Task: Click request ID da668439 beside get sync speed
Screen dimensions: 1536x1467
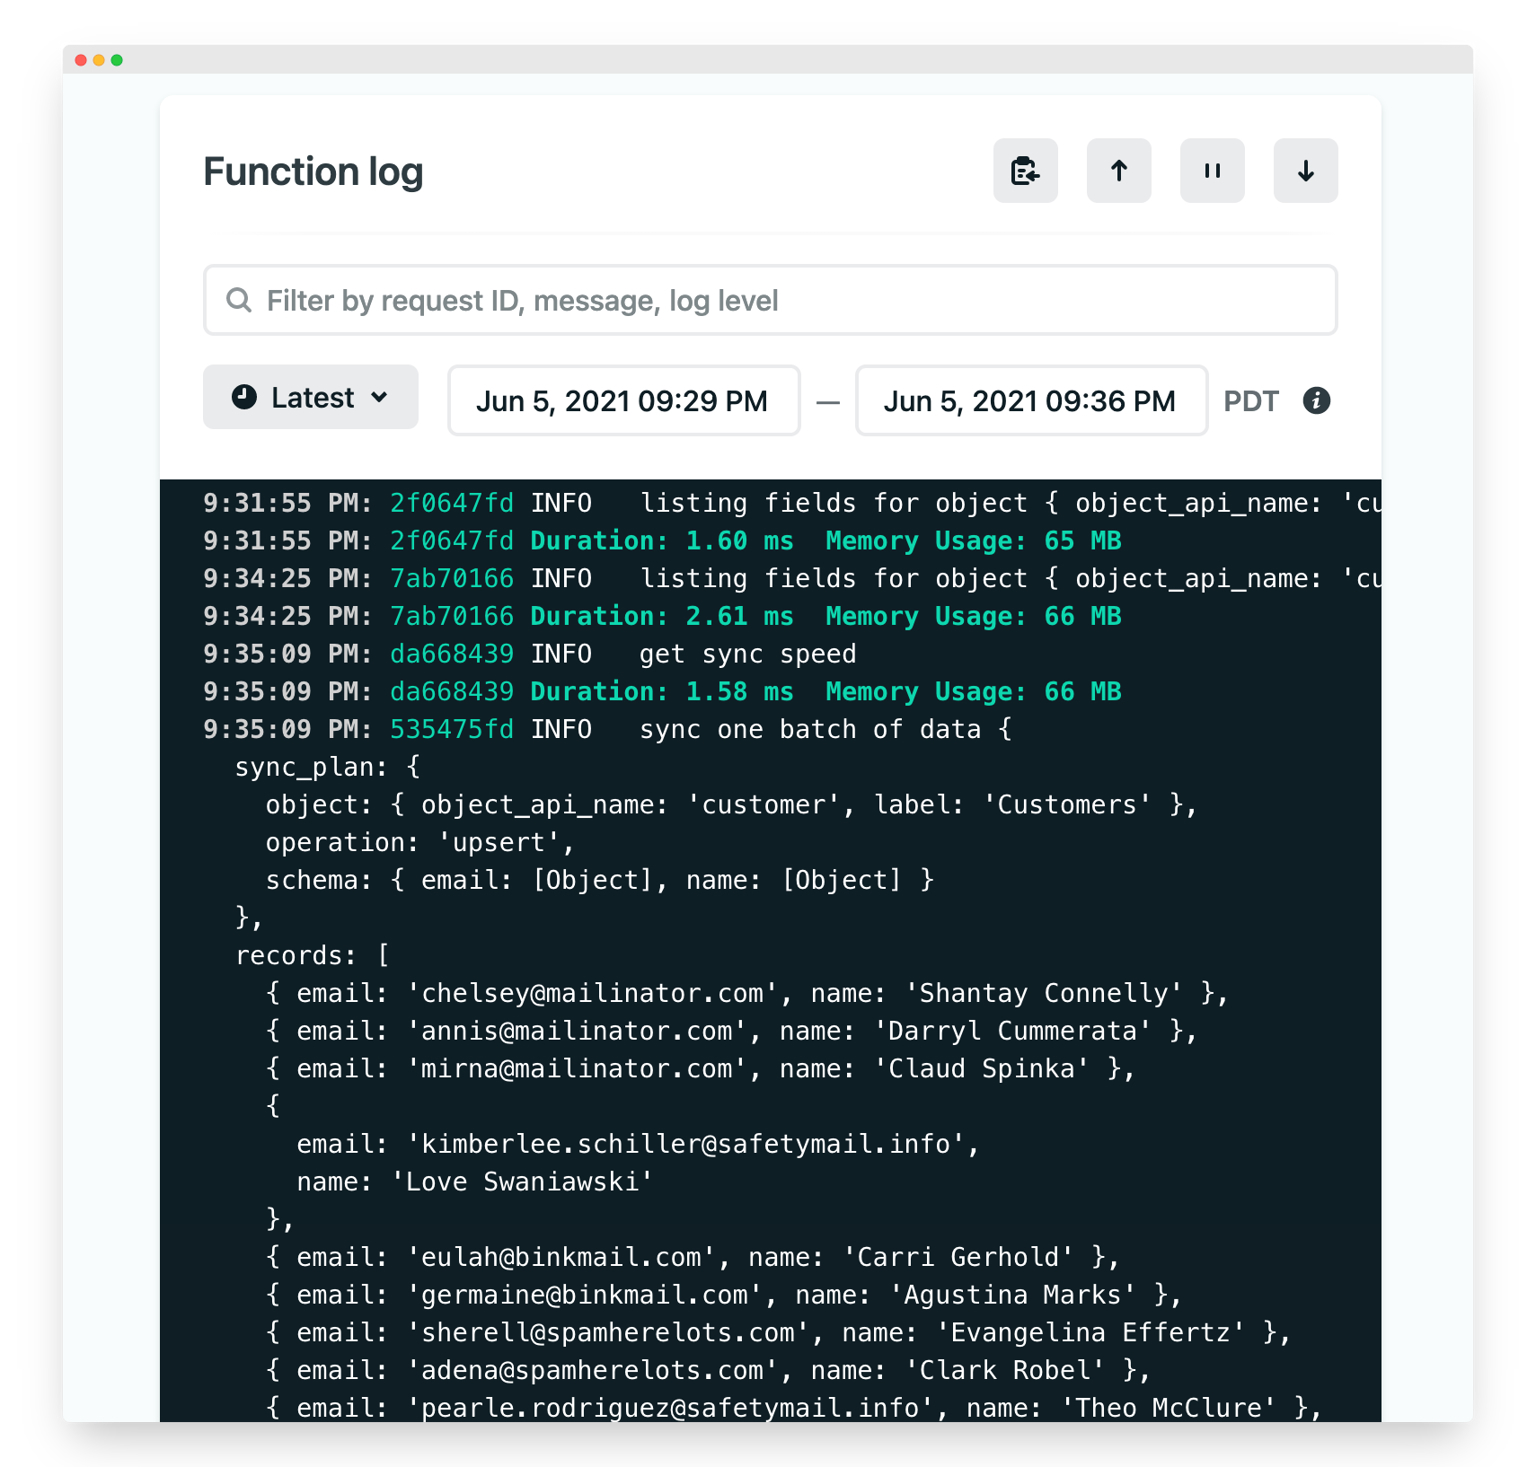Action: point(451,654)
